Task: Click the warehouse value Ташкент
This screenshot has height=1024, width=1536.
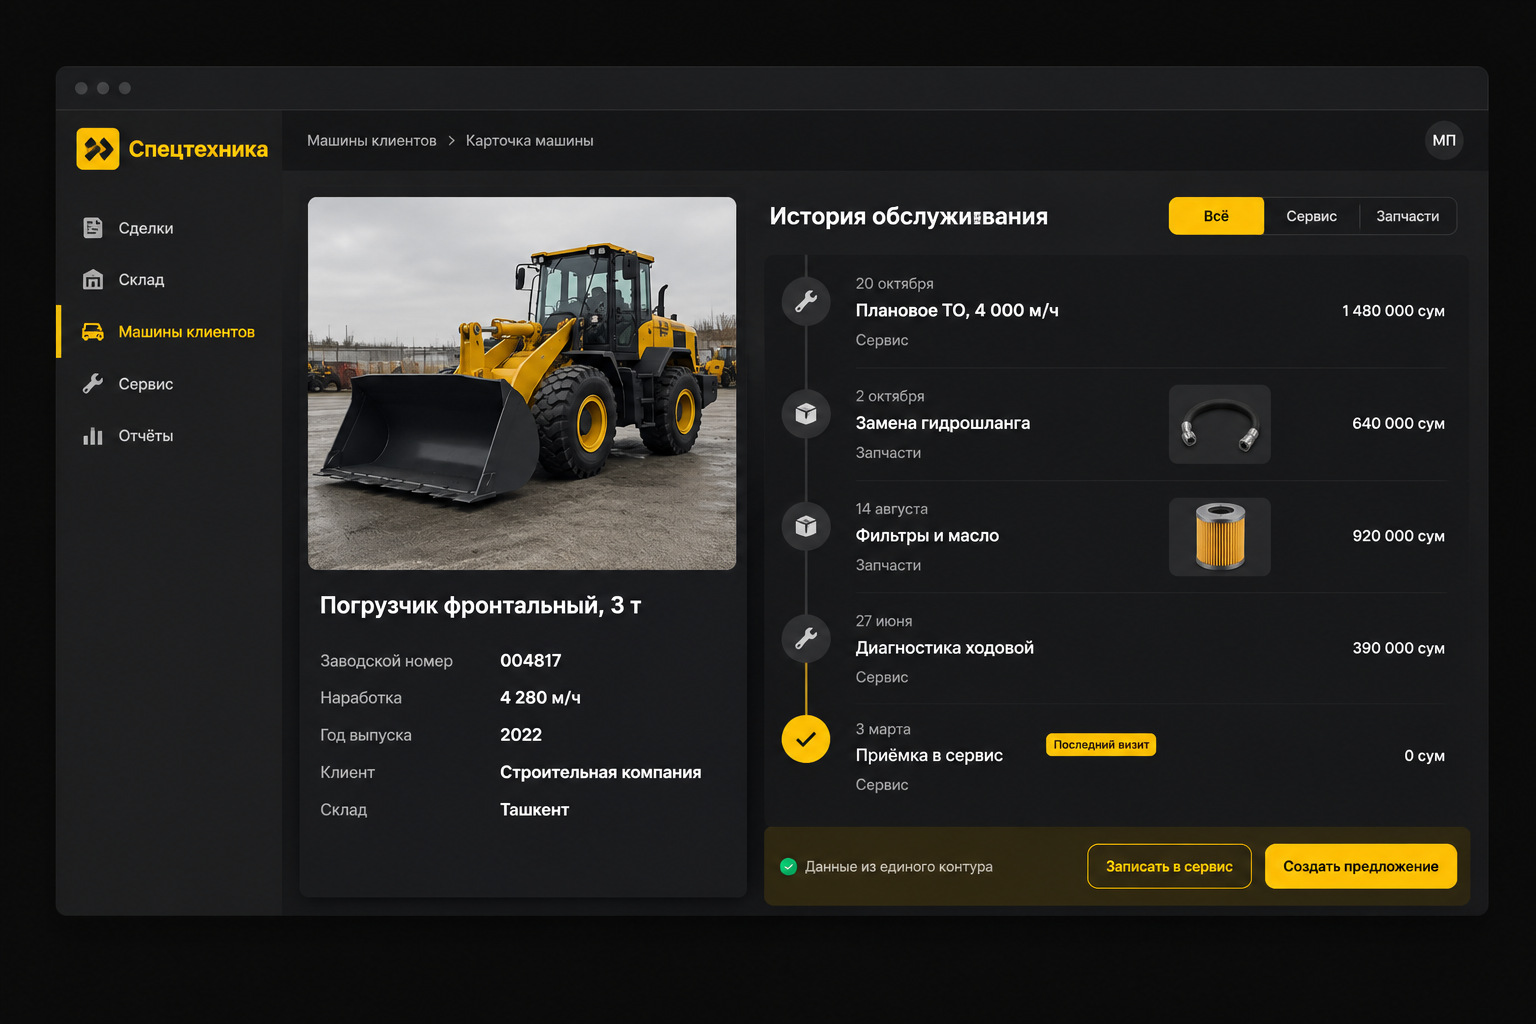Action: click(535, 810)
